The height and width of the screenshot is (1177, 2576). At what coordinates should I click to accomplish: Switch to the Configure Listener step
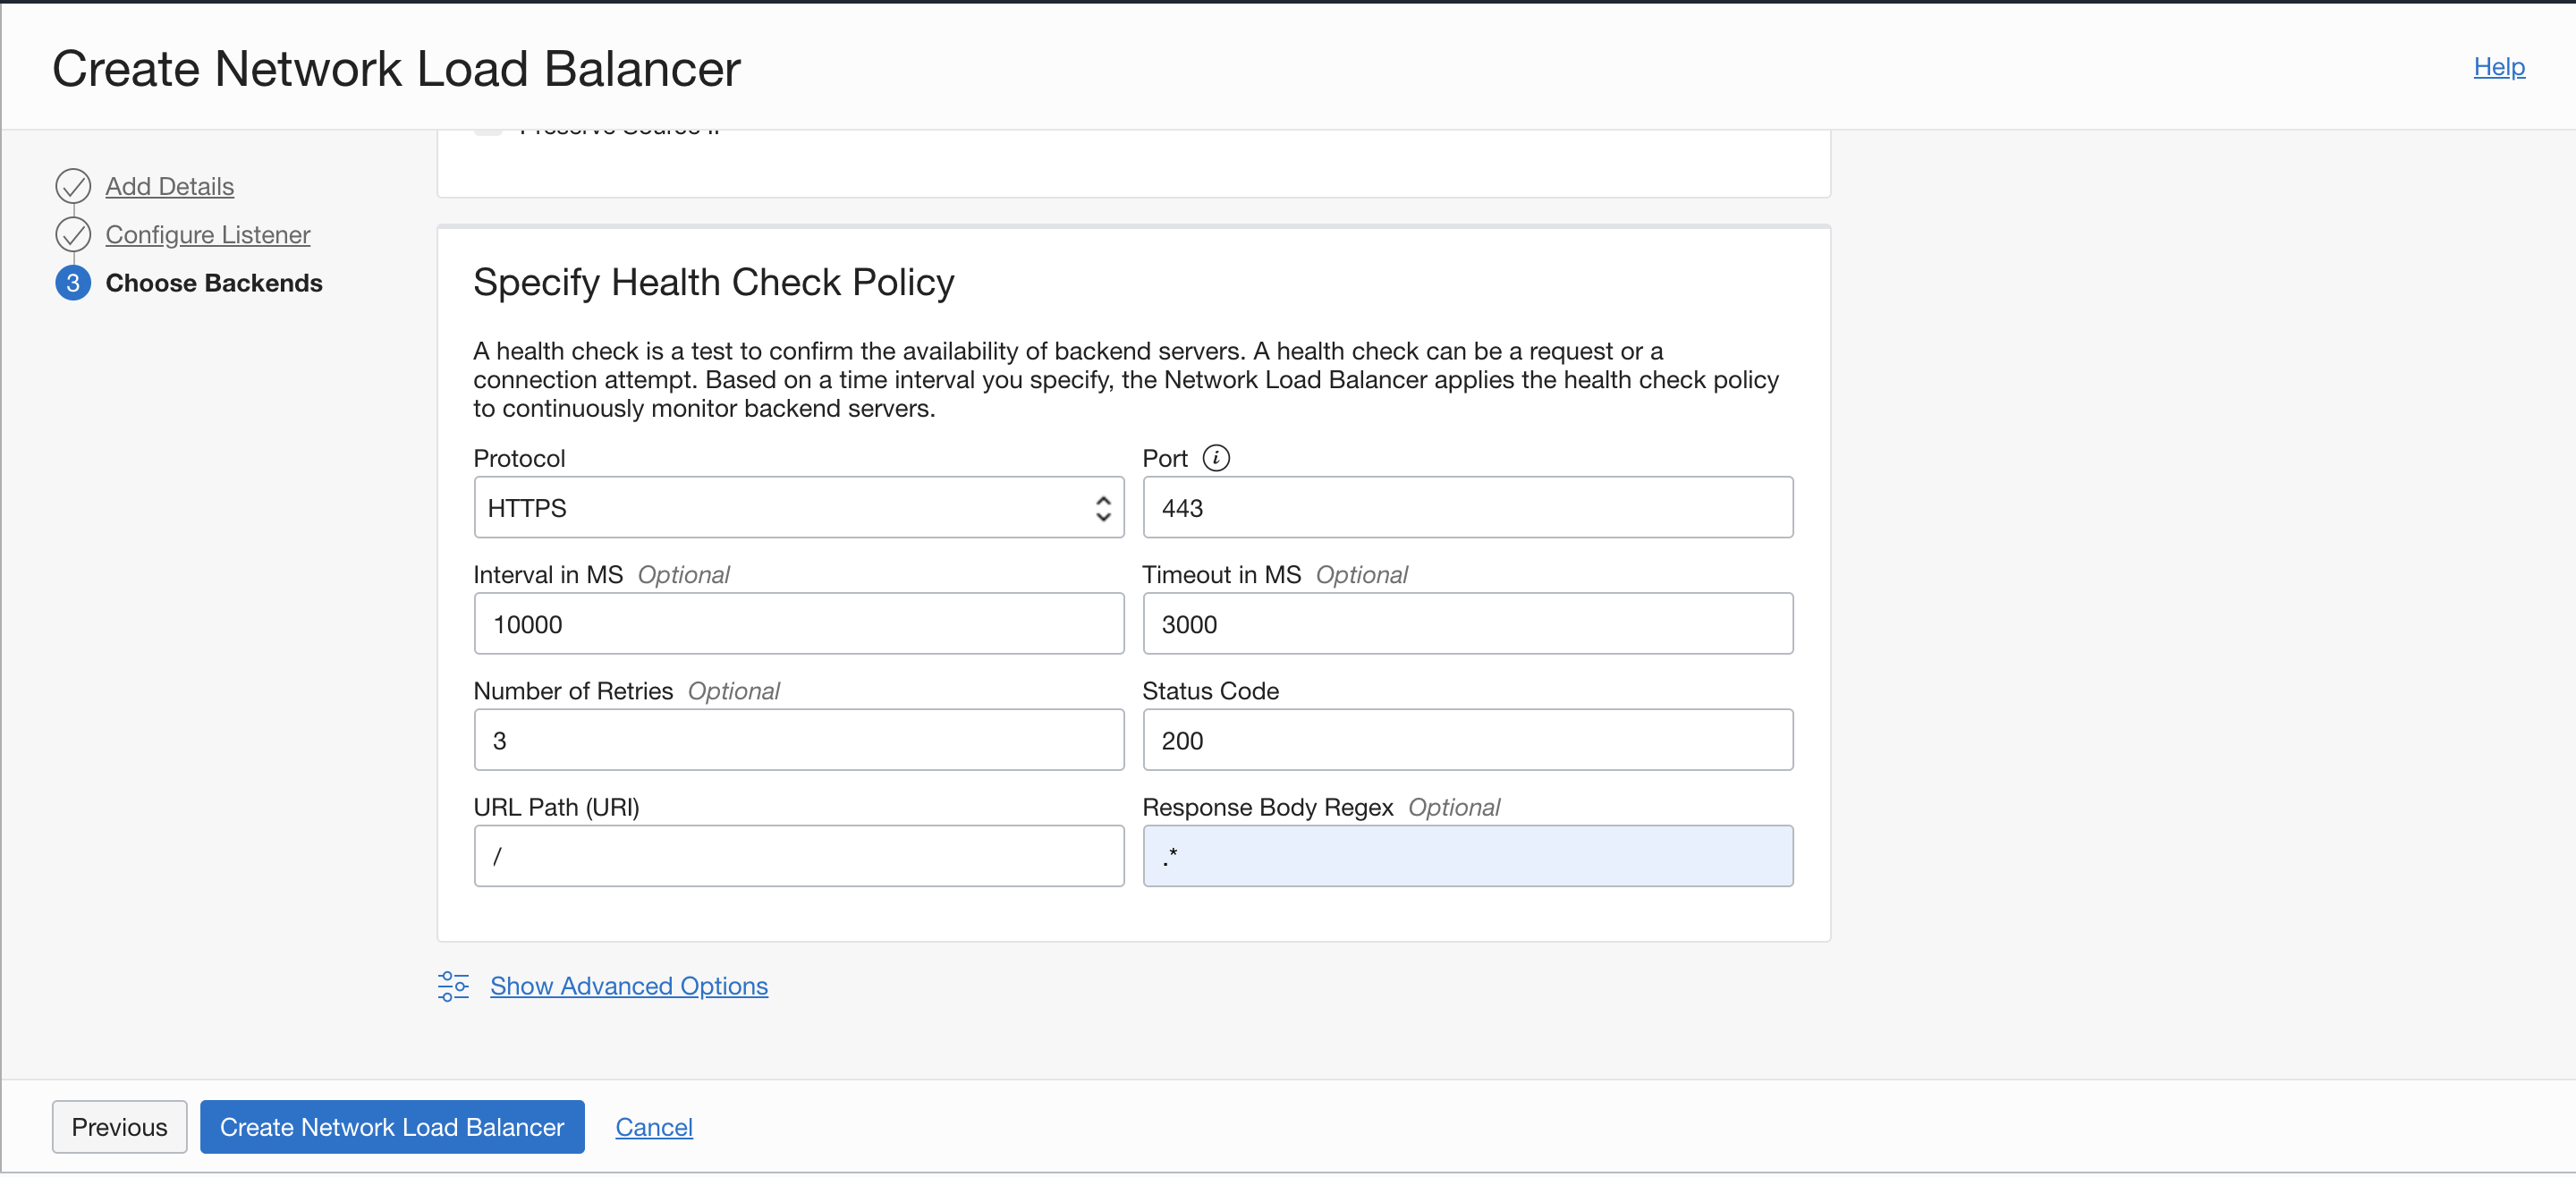tap(208, 234)
